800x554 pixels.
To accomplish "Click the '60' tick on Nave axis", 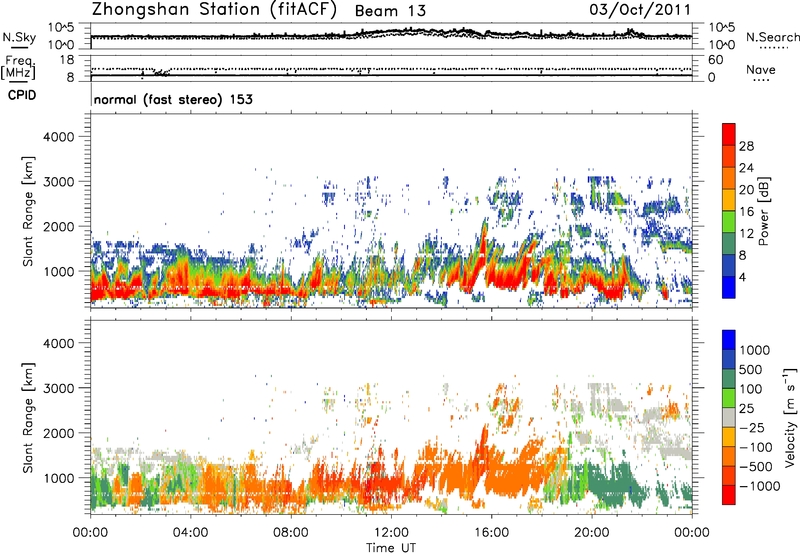I will (x=715, y=60).
